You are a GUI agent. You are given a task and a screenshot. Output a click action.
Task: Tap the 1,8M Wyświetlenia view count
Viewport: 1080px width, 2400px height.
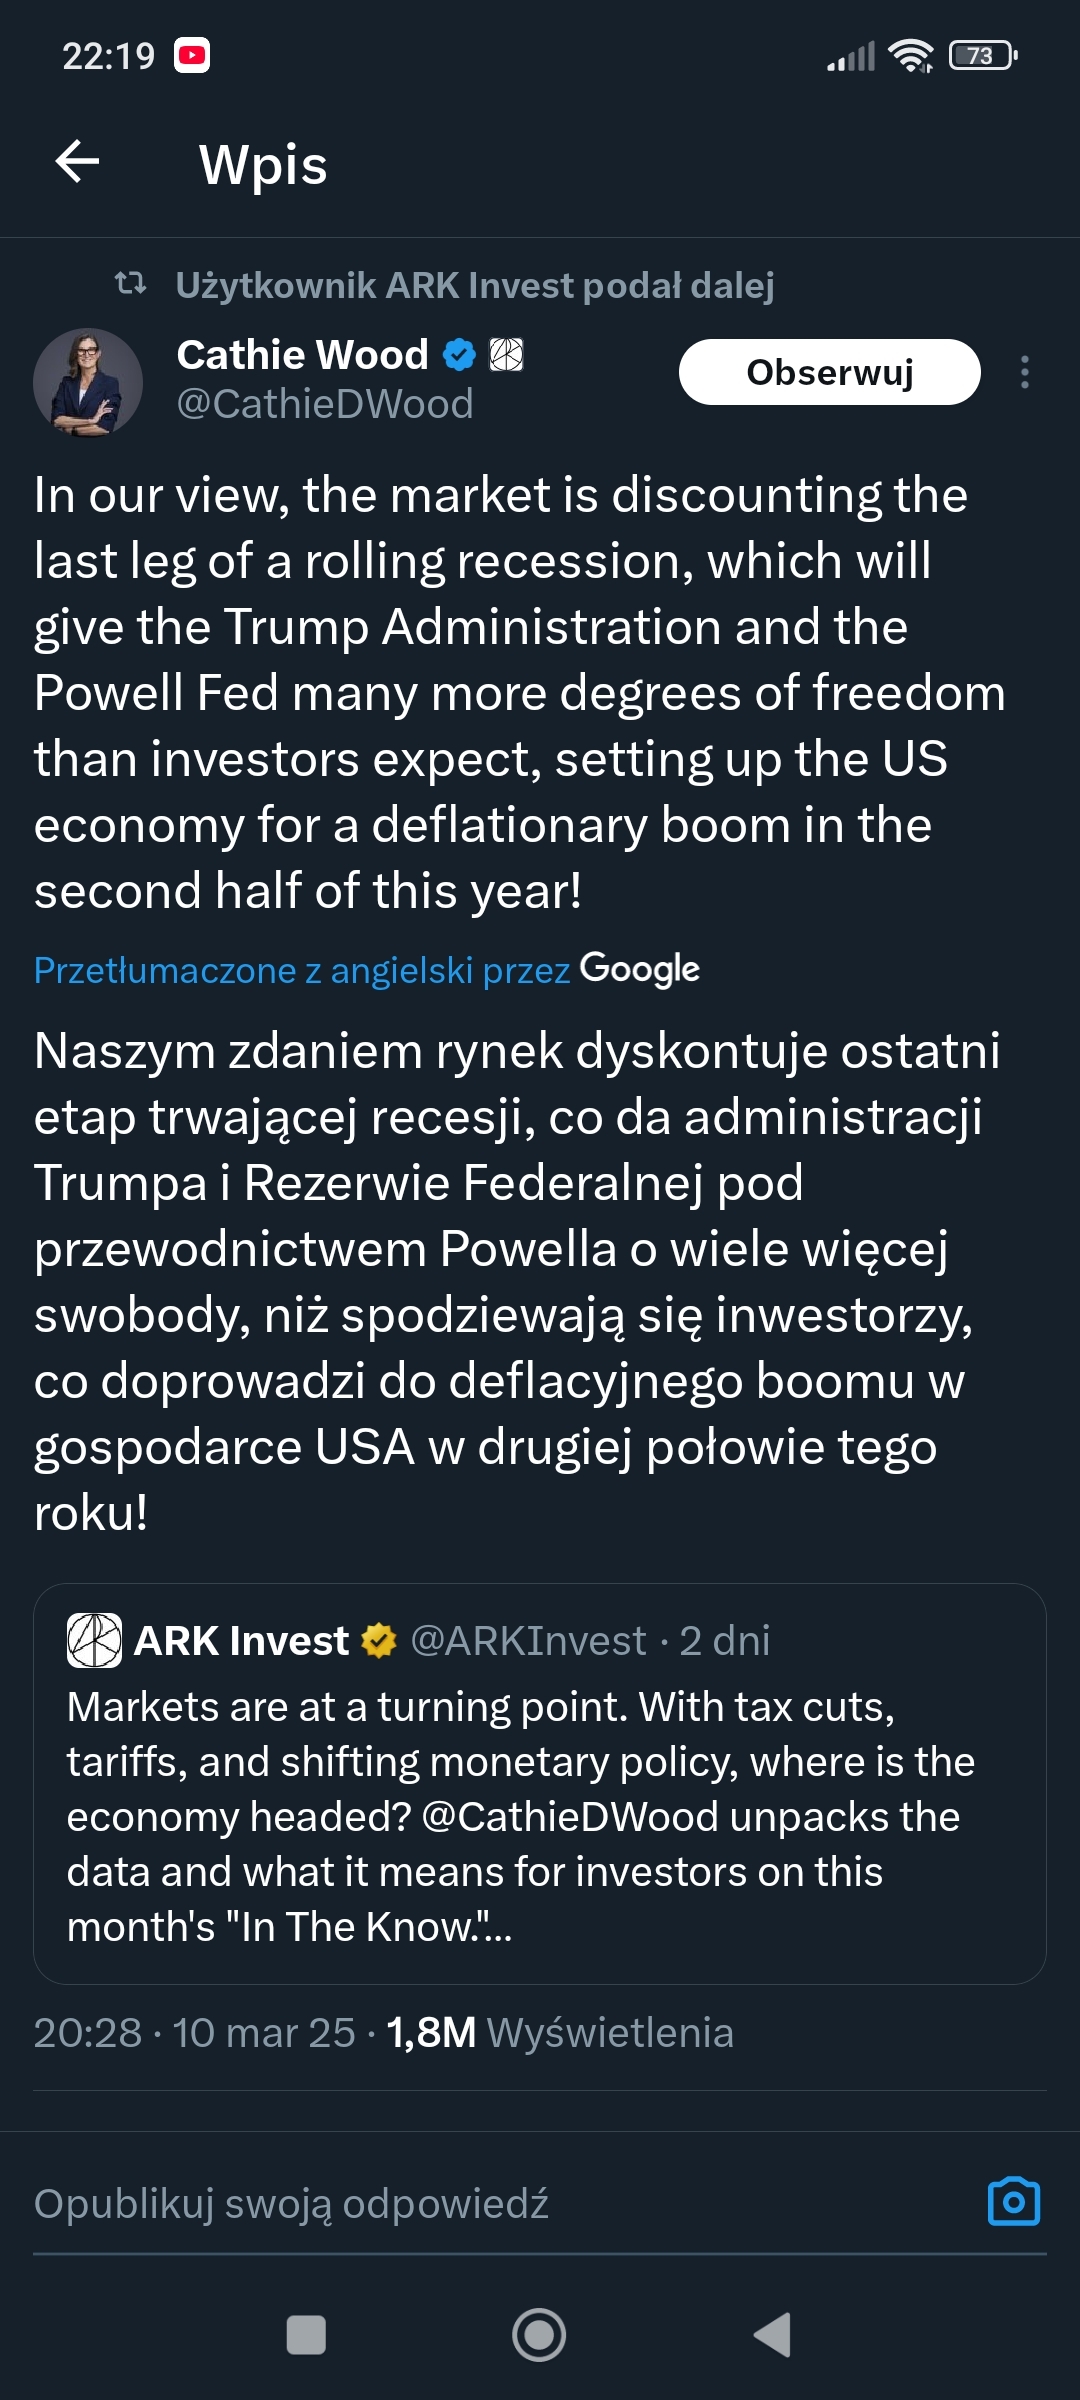[x=559, y=2033]
